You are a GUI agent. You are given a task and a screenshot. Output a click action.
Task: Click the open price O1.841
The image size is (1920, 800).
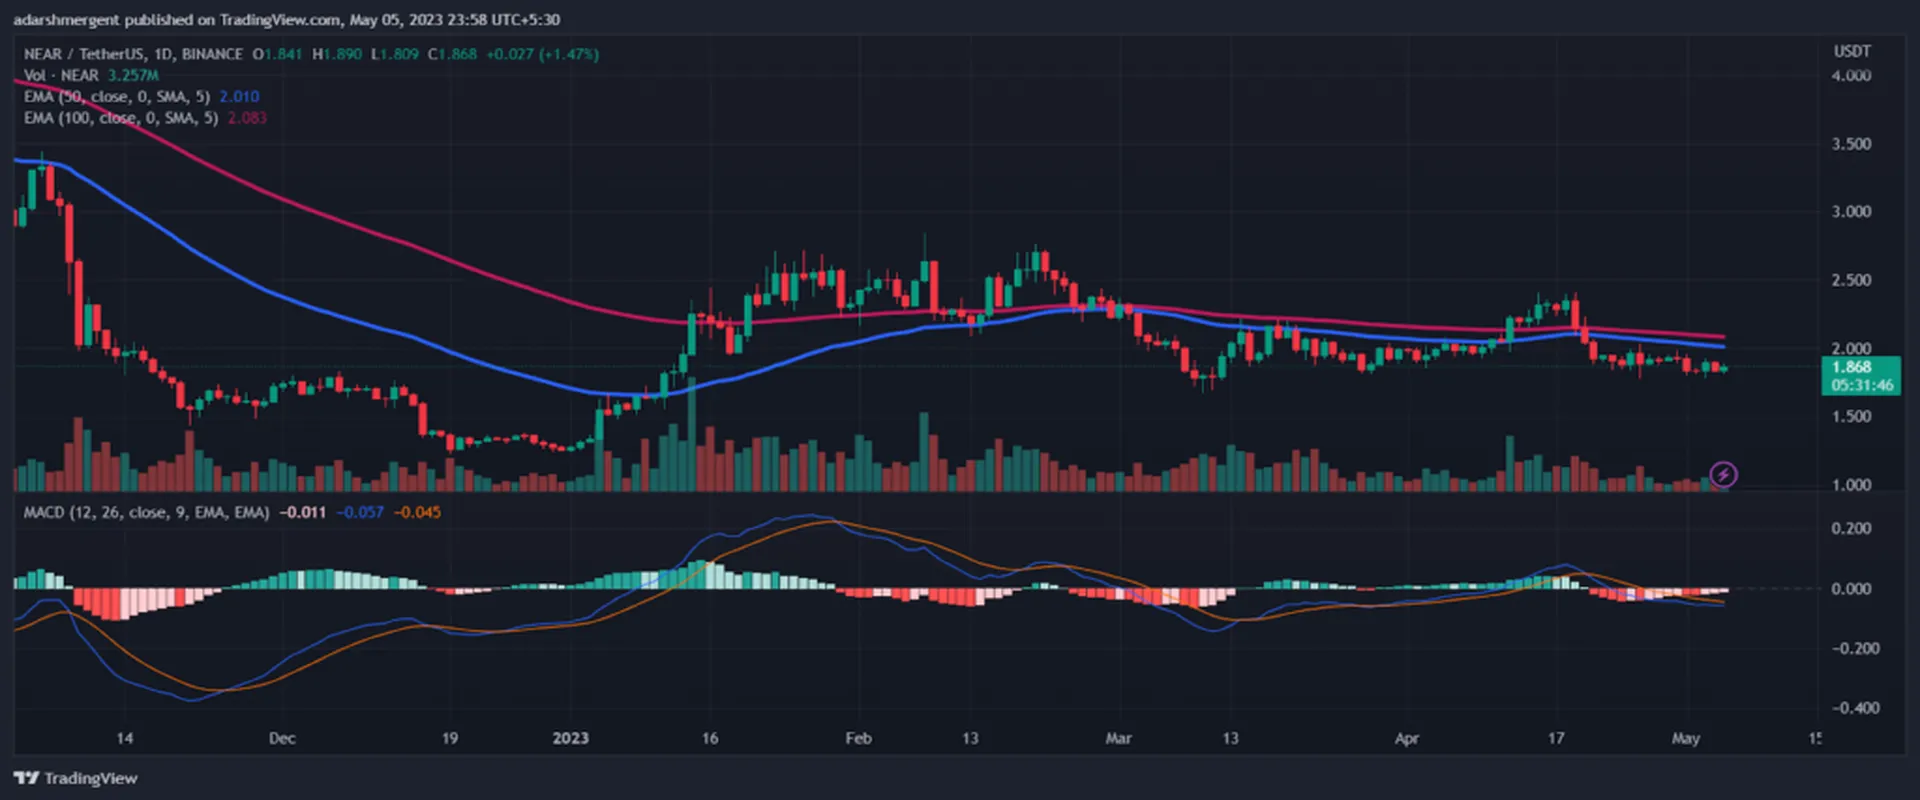(x=277, y=54)
